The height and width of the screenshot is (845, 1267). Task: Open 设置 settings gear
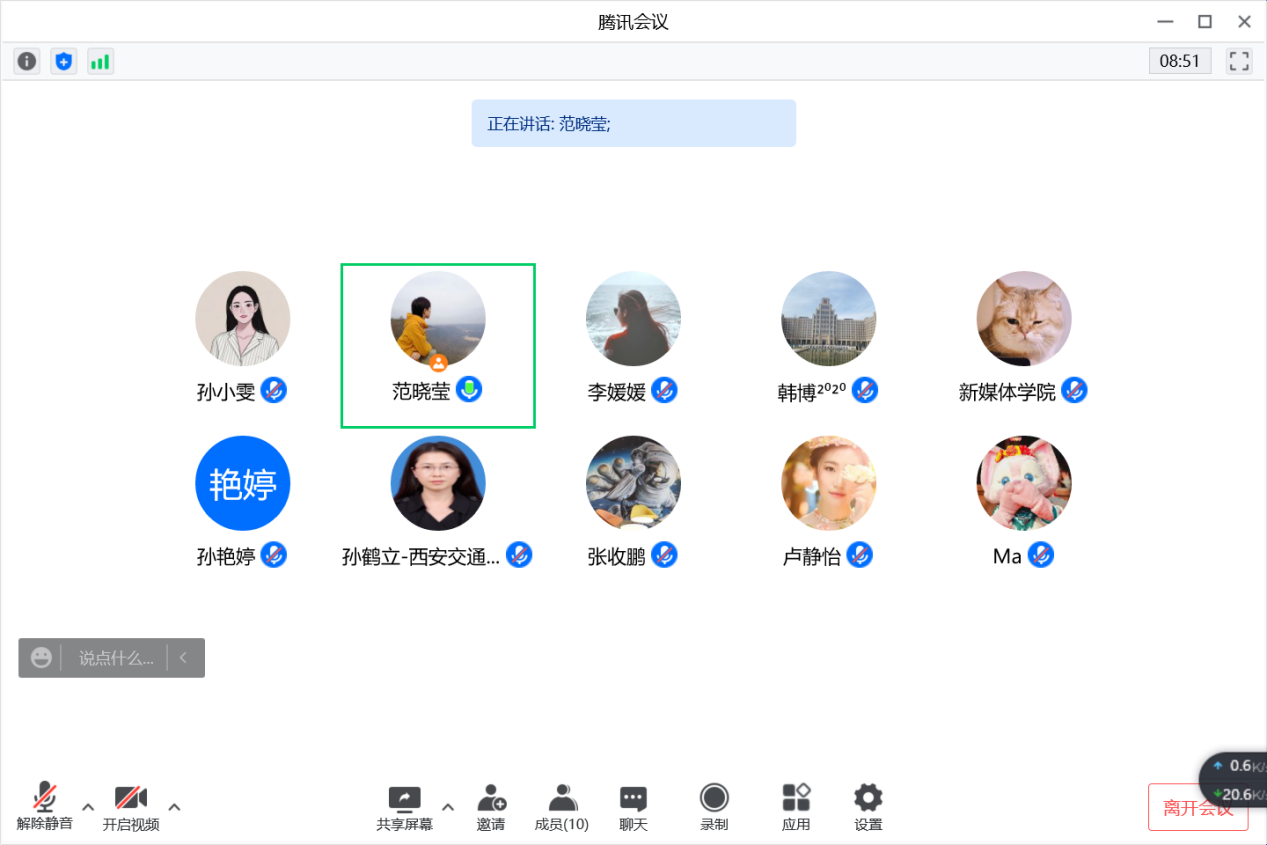868,807
